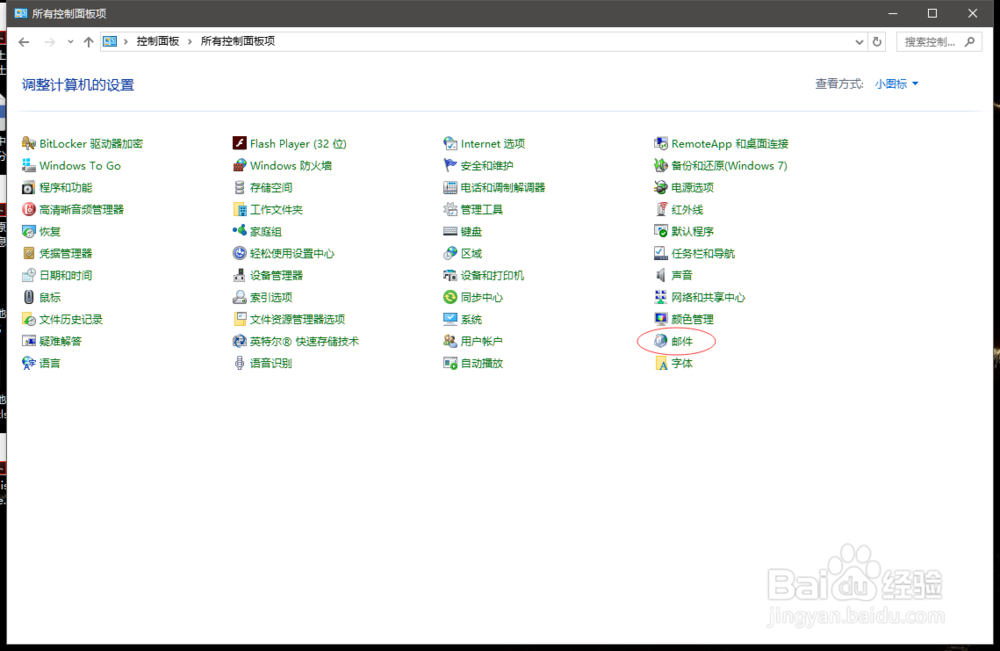Open 字体
This screenshot has width=1000, height=651.
pyautogui.click(x=684, y=362)
